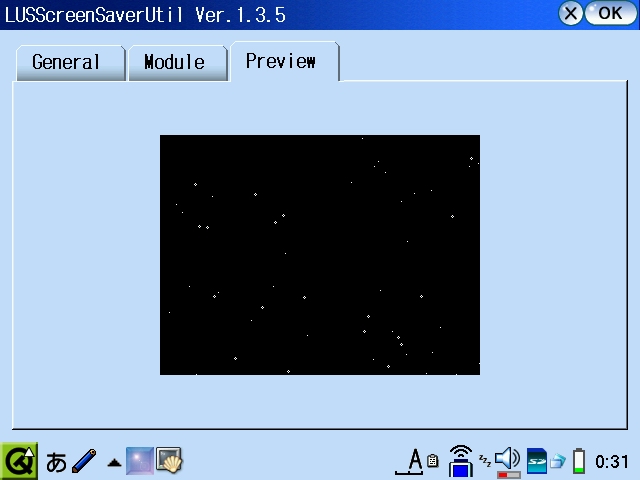Click the SD card status icon
The image size is (640, 480).
click(536, 461)
